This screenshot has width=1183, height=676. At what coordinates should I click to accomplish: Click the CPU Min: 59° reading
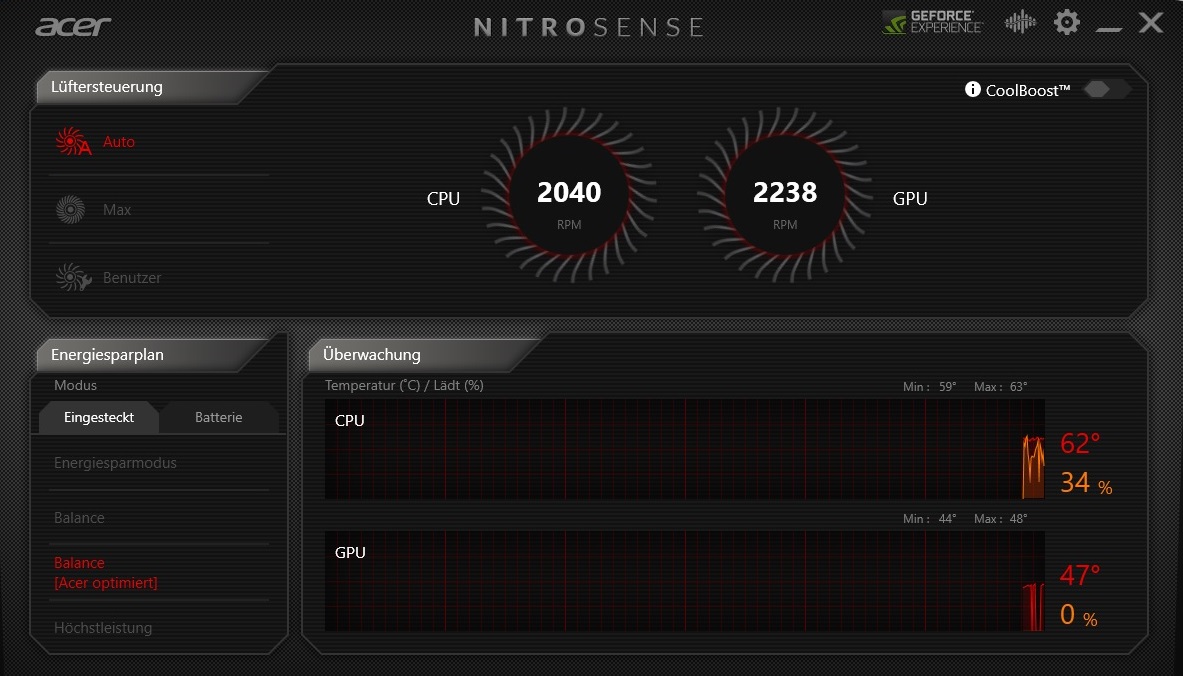pos(930,386)
